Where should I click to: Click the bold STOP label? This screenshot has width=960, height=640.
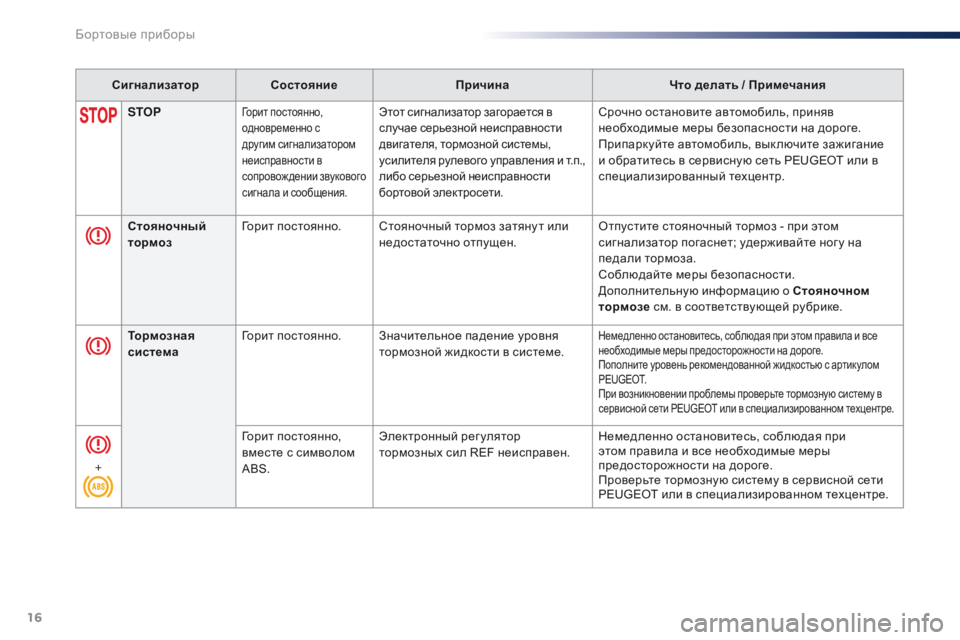tap(144, 112)
